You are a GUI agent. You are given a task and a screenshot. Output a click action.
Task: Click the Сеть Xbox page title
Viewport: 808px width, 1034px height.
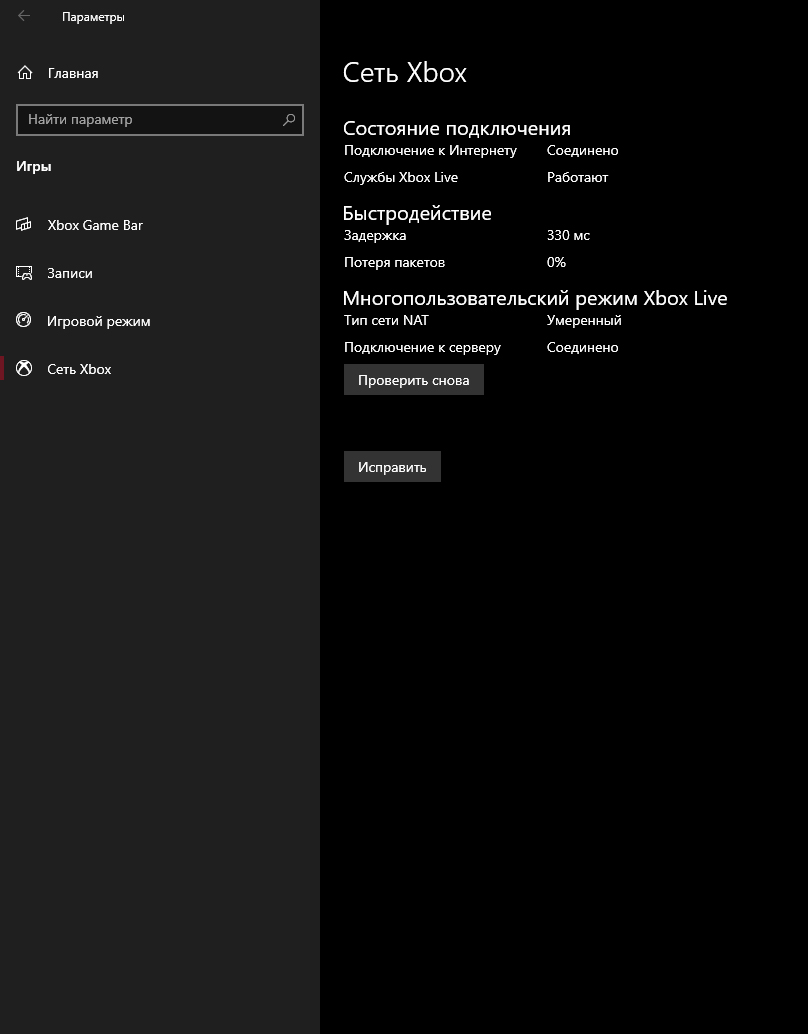tap(404, 73)
